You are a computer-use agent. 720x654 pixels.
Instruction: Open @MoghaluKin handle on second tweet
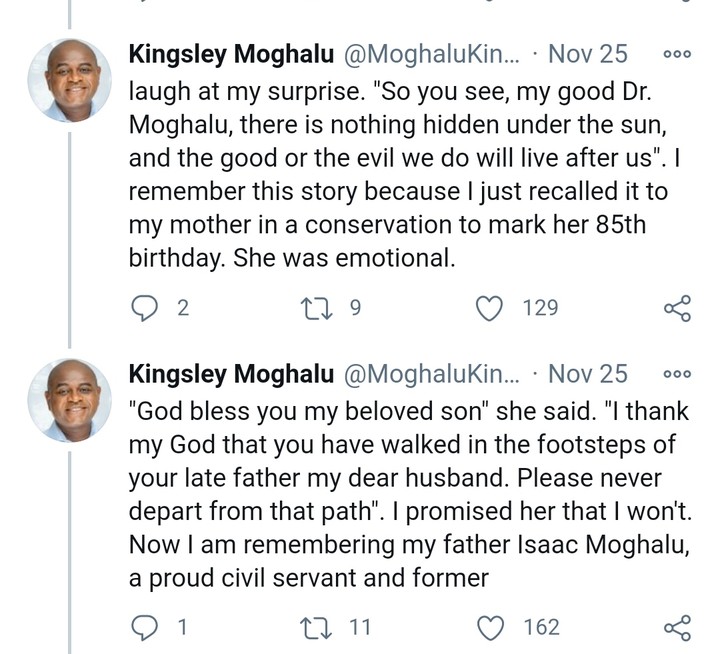point(431,374)
